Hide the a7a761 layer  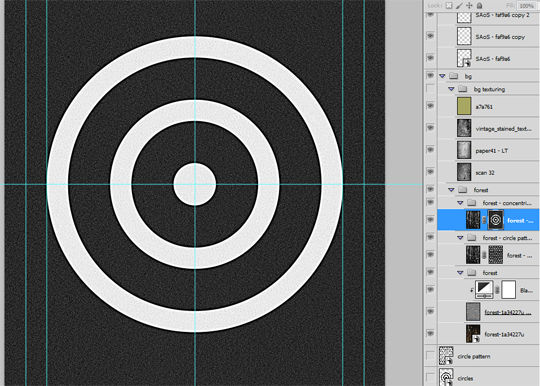(430, 106)
